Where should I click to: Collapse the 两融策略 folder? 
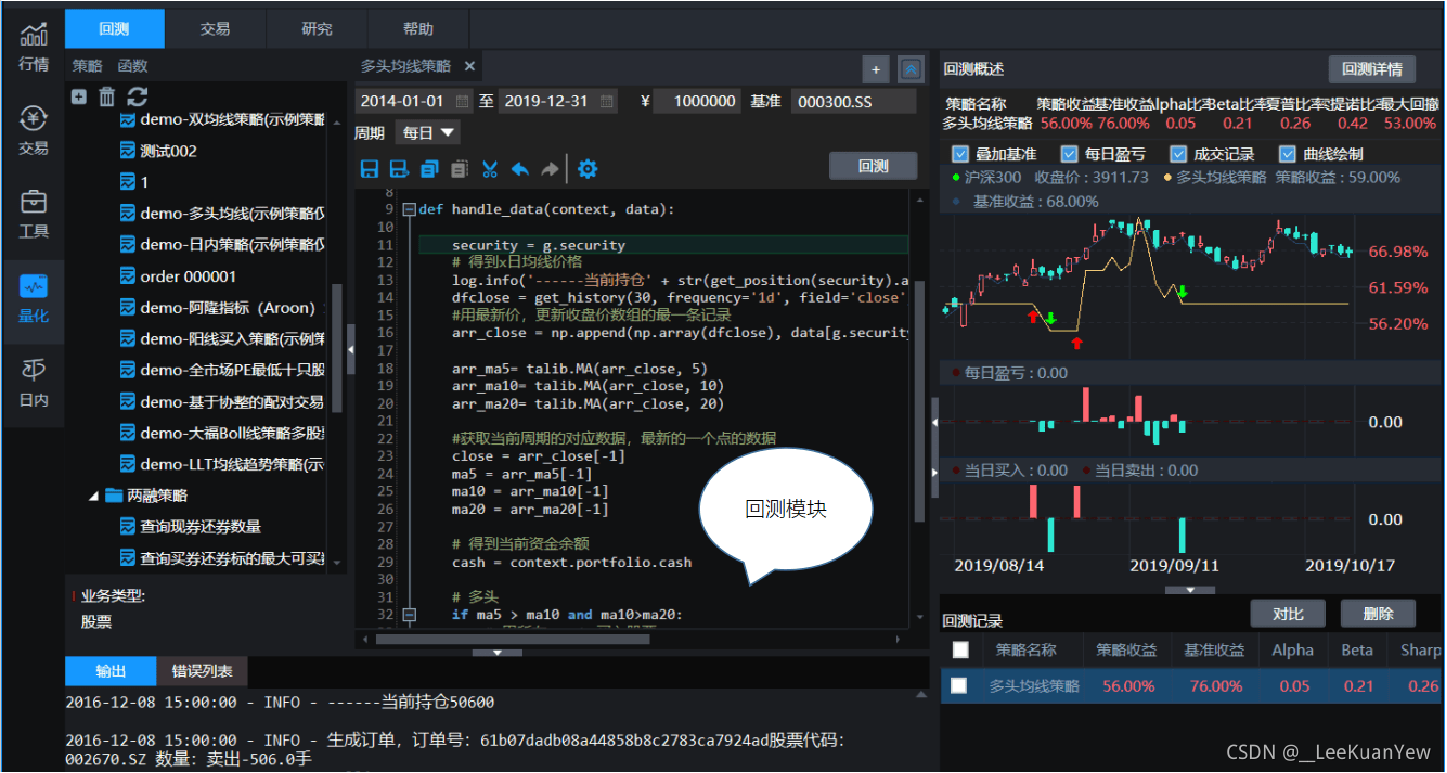coord(94,495)
